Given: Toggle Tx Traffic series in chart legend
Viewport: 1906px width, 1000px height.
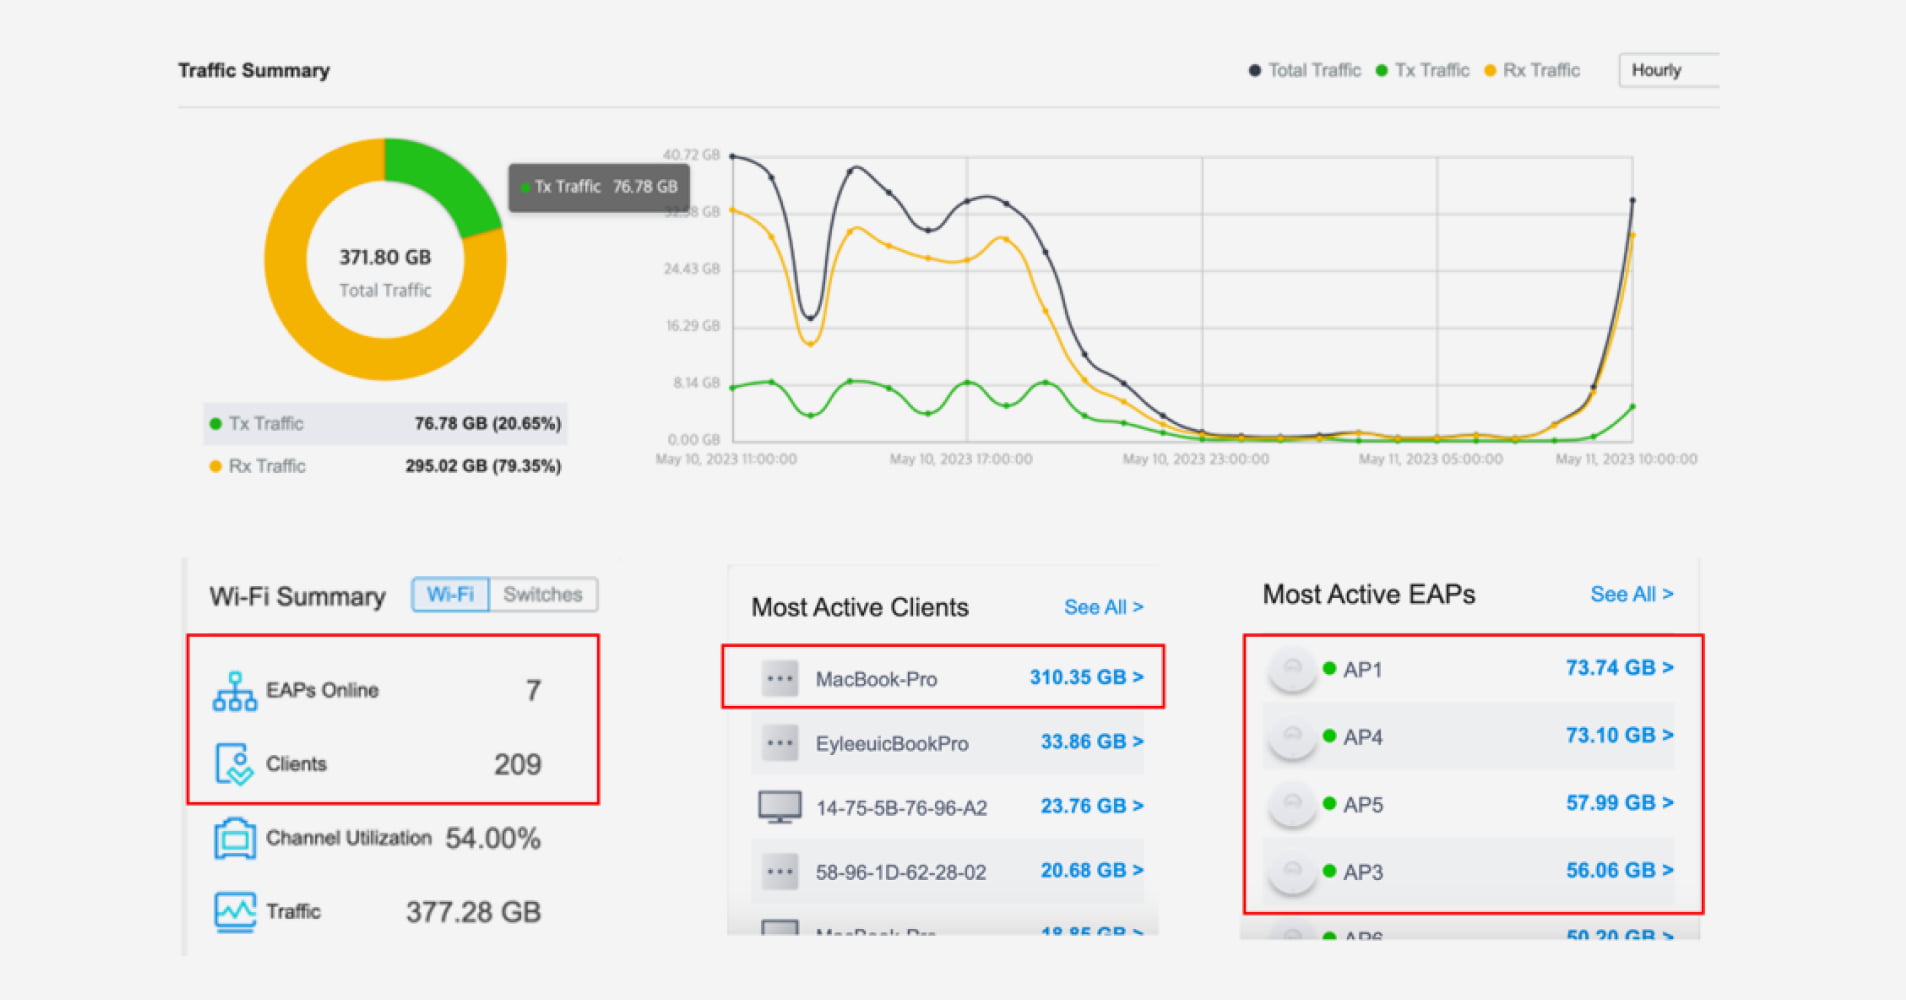Looking at the screenshot, I should pyautogui.click(x=1422, y=70).
